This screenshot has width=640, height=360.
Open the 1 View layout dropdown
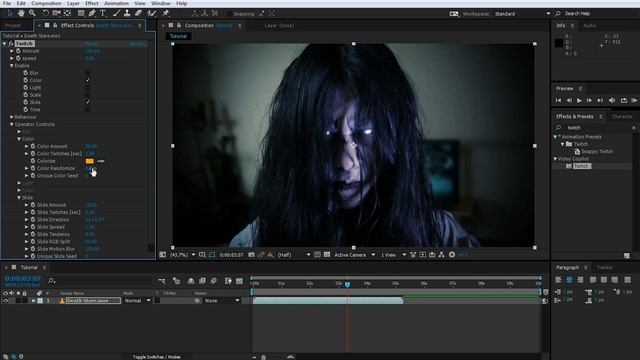(393, 255)
